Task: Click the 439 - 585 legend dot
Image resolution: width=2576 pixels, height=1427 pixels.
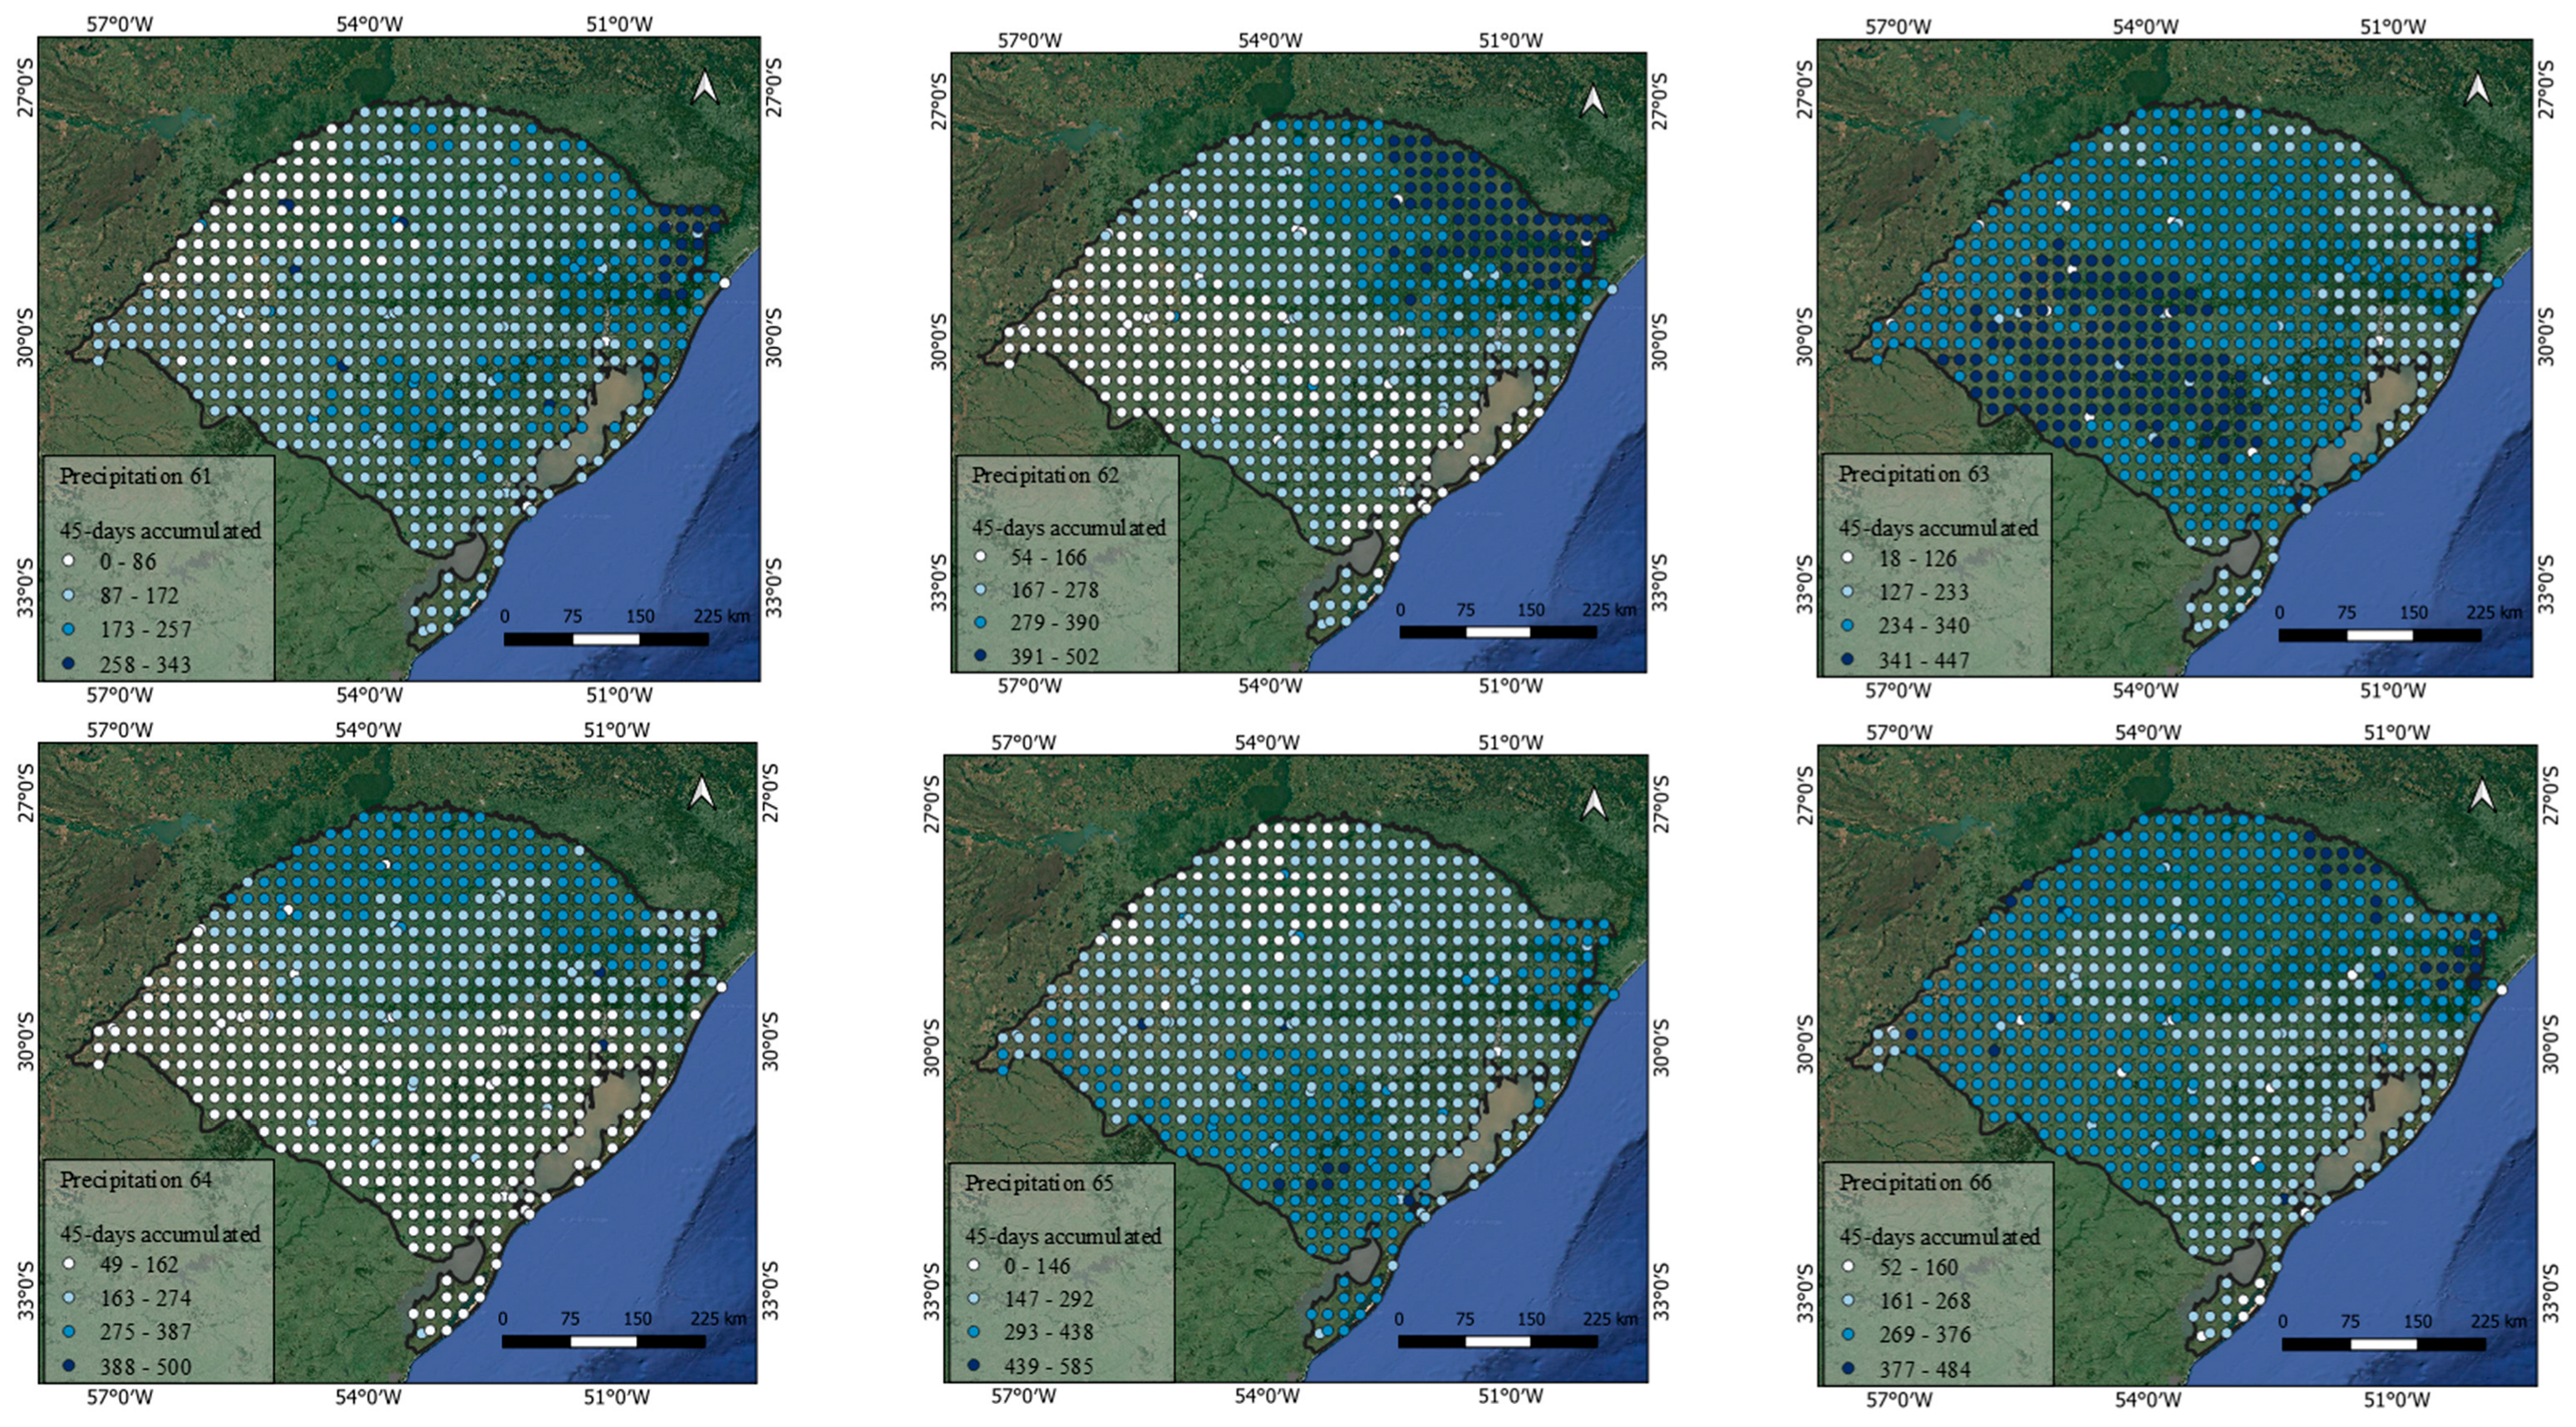Action: 974,1366
